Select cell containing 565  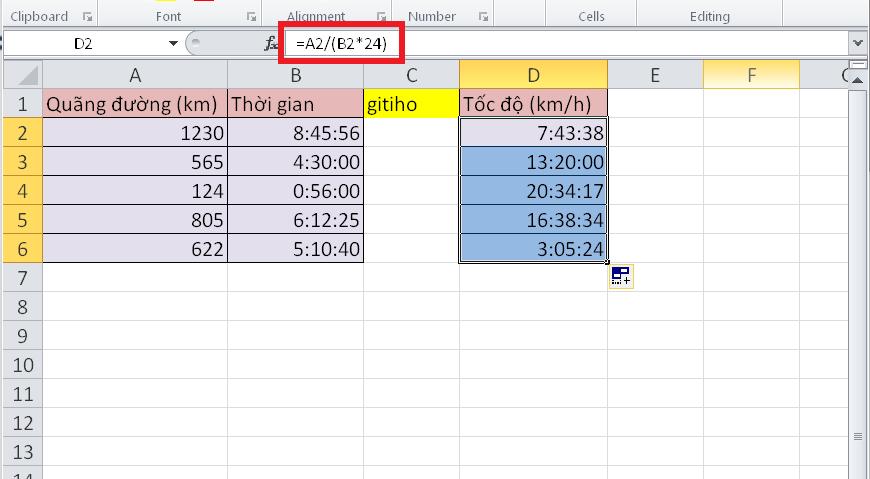pyautogui.click(x=135, y=162)
